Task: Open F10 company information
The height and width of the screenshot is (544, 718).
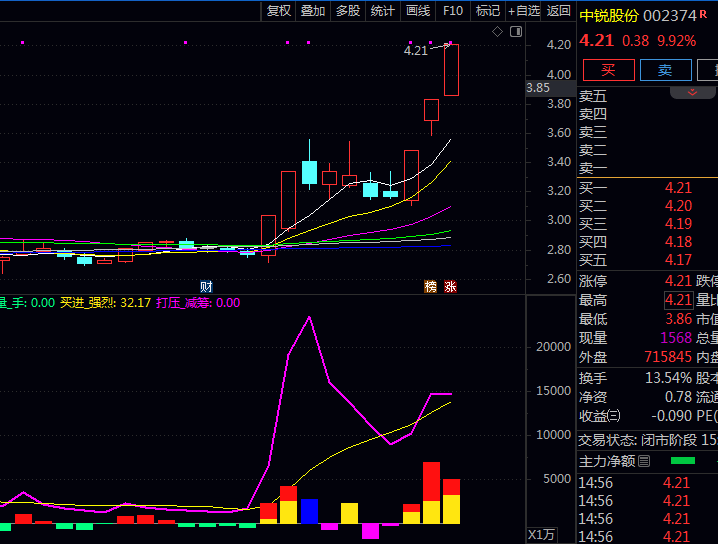Action: [x=453, y=11]
